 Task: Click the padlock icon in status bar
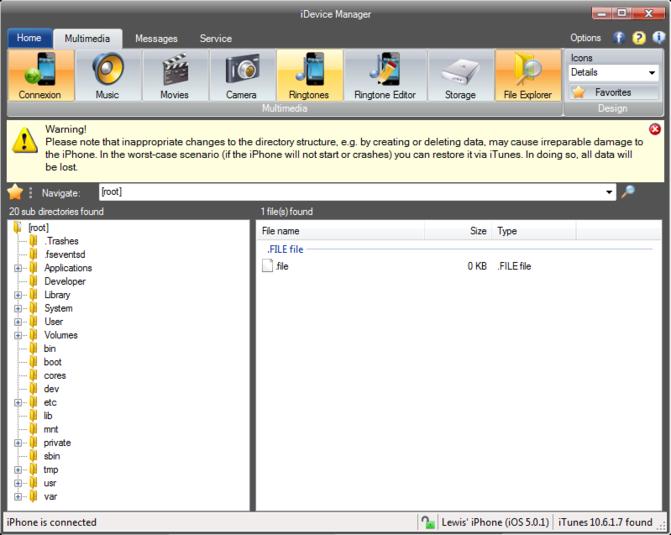coord(427,522)
